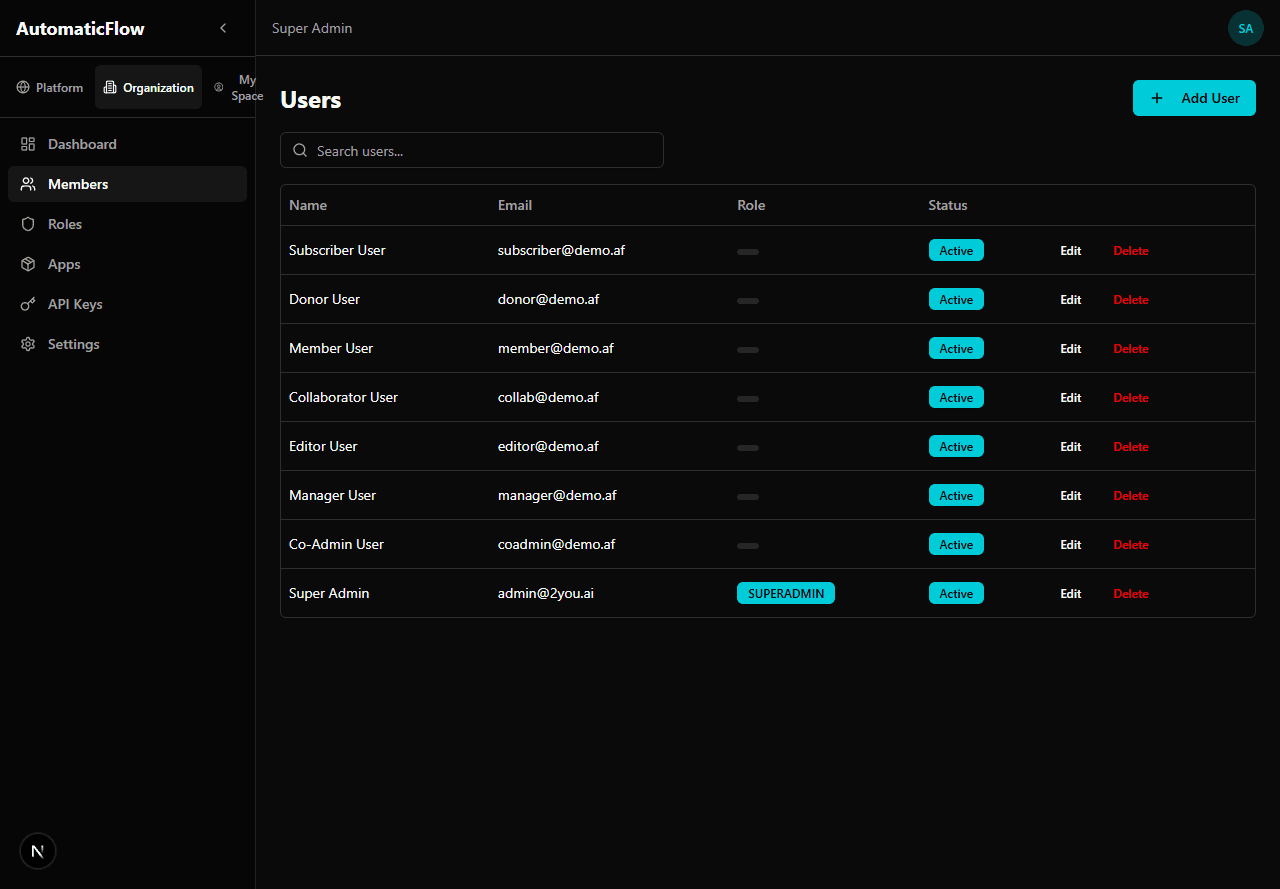
Task: Click the plus icon on Add User
Action: (x=1157, y=98)
